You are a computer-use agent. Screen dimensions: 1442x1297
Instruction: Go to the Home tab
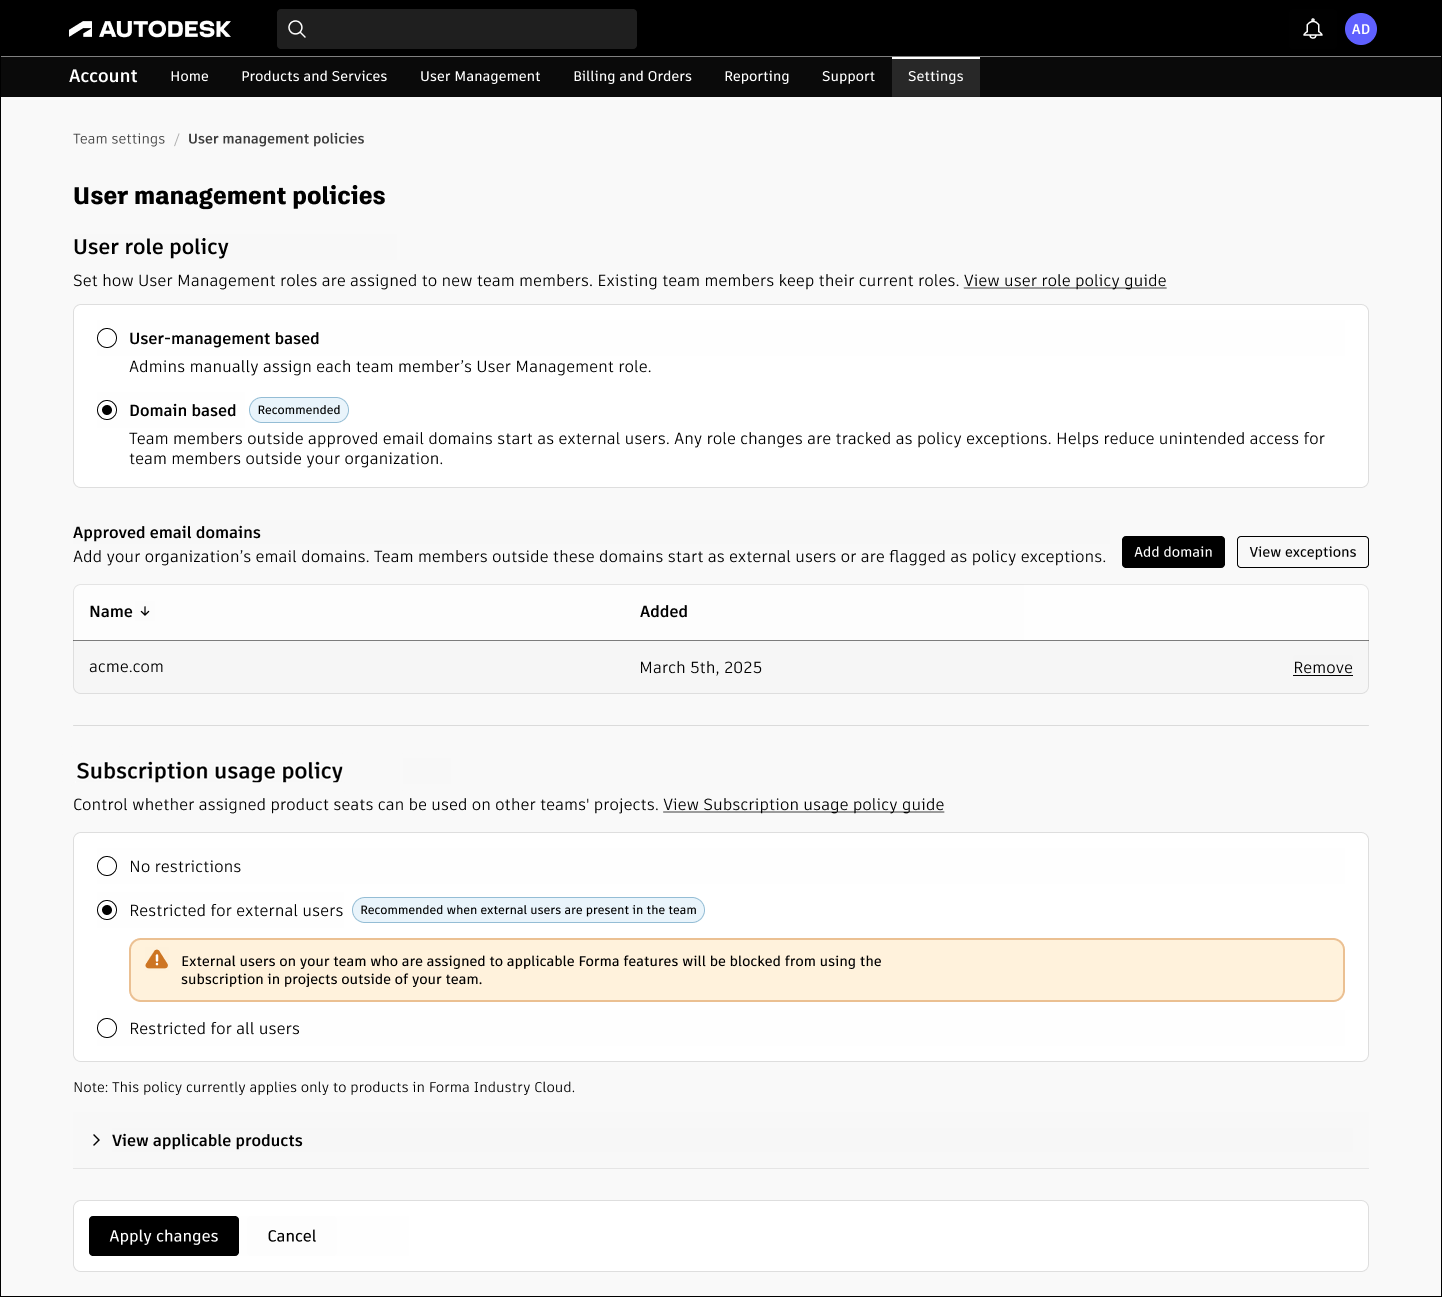tap(189, 76)
